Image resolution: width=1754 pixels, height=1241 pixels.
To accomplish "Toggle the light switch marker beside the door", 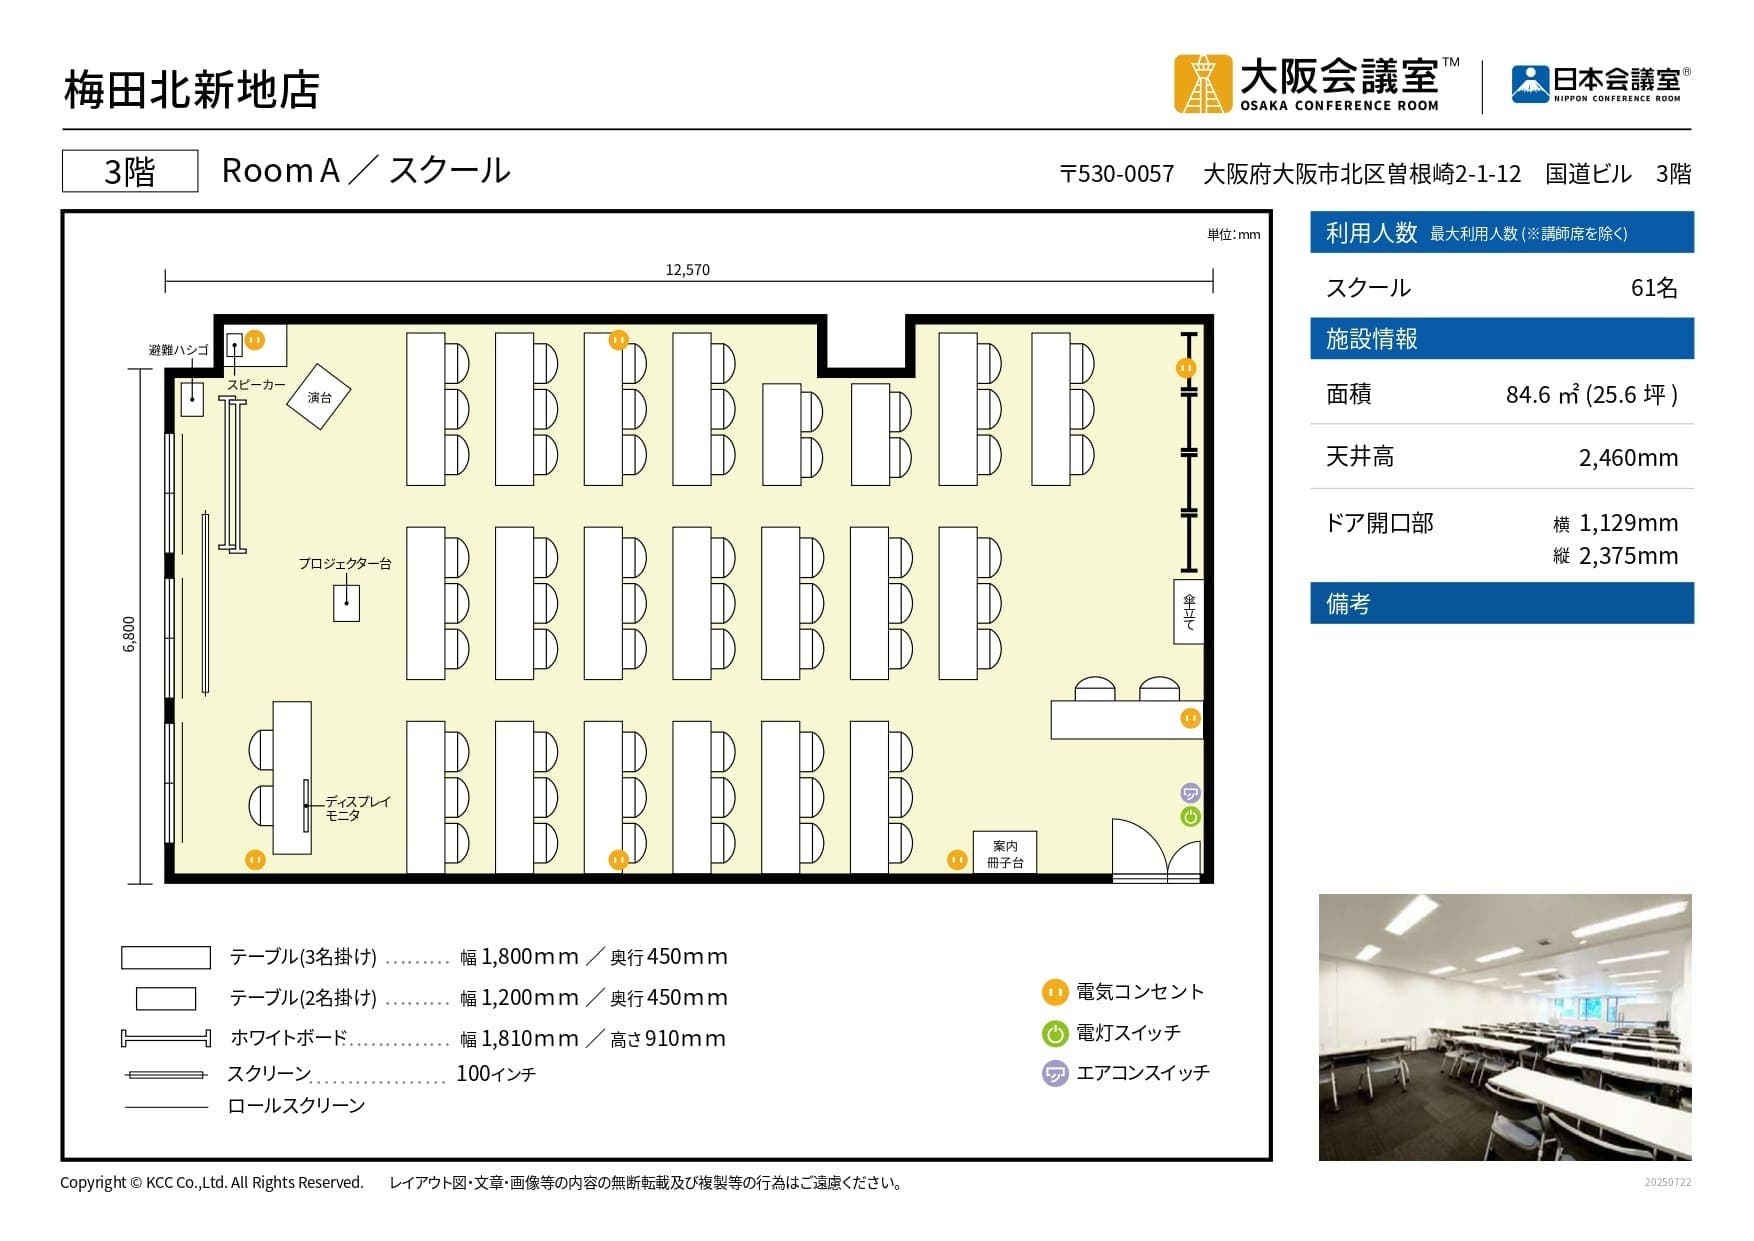I will [x=1189, y=818].
